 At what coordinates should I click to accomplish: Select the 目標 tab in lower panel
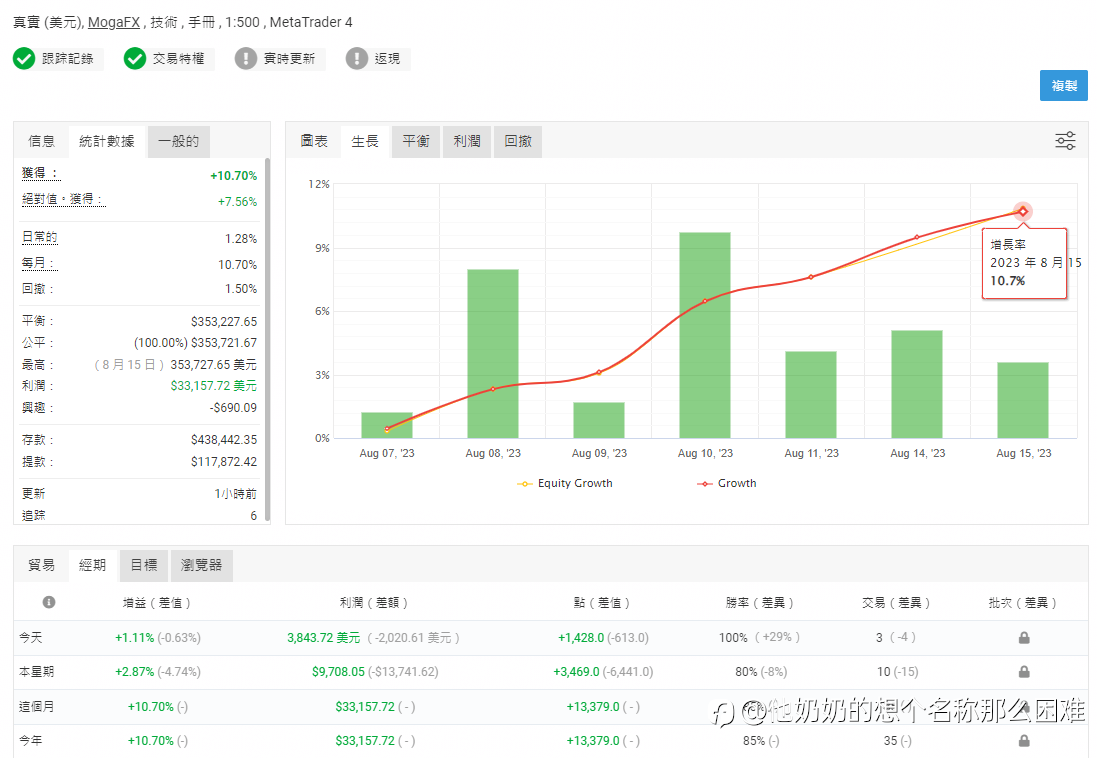coord(144,565)
